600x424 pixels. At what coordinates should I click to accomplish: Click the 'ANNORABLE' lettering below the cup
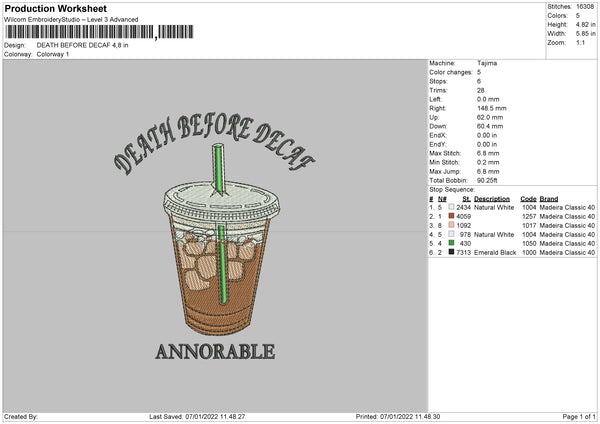(x=215, y=352)
